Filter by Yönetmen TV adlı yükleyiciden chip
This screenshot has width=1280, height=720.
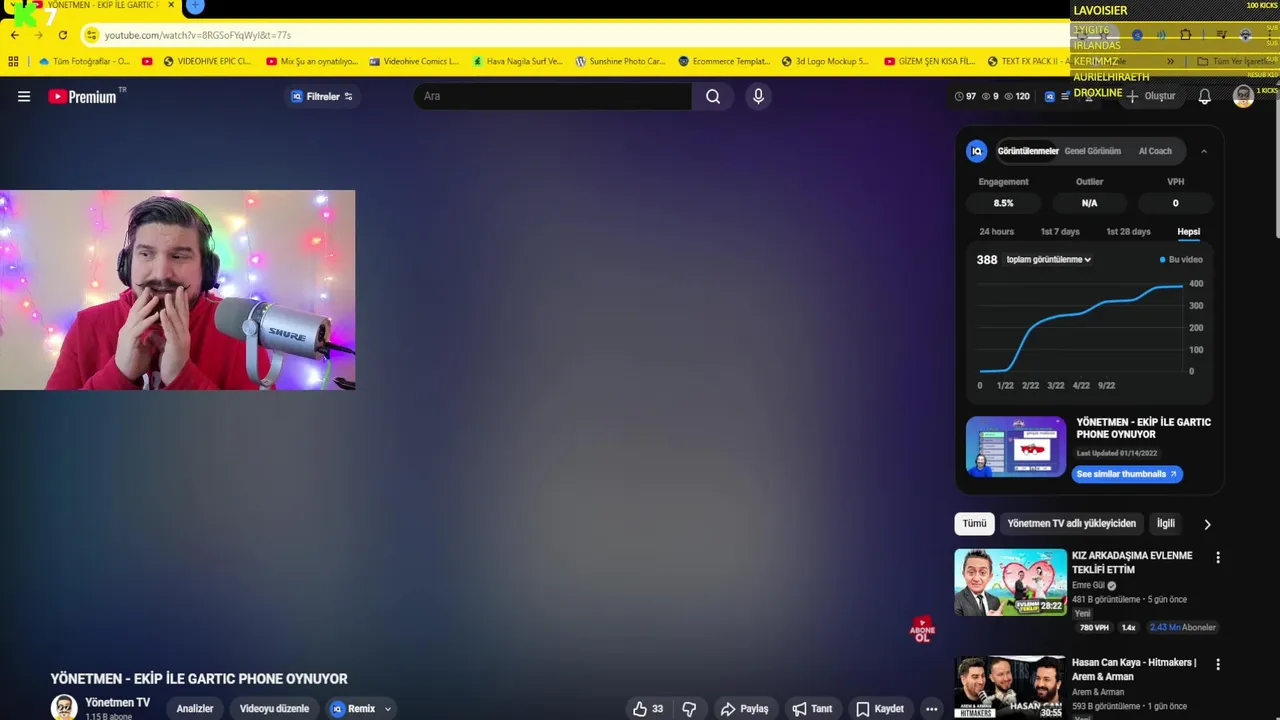click(1072, 524)
